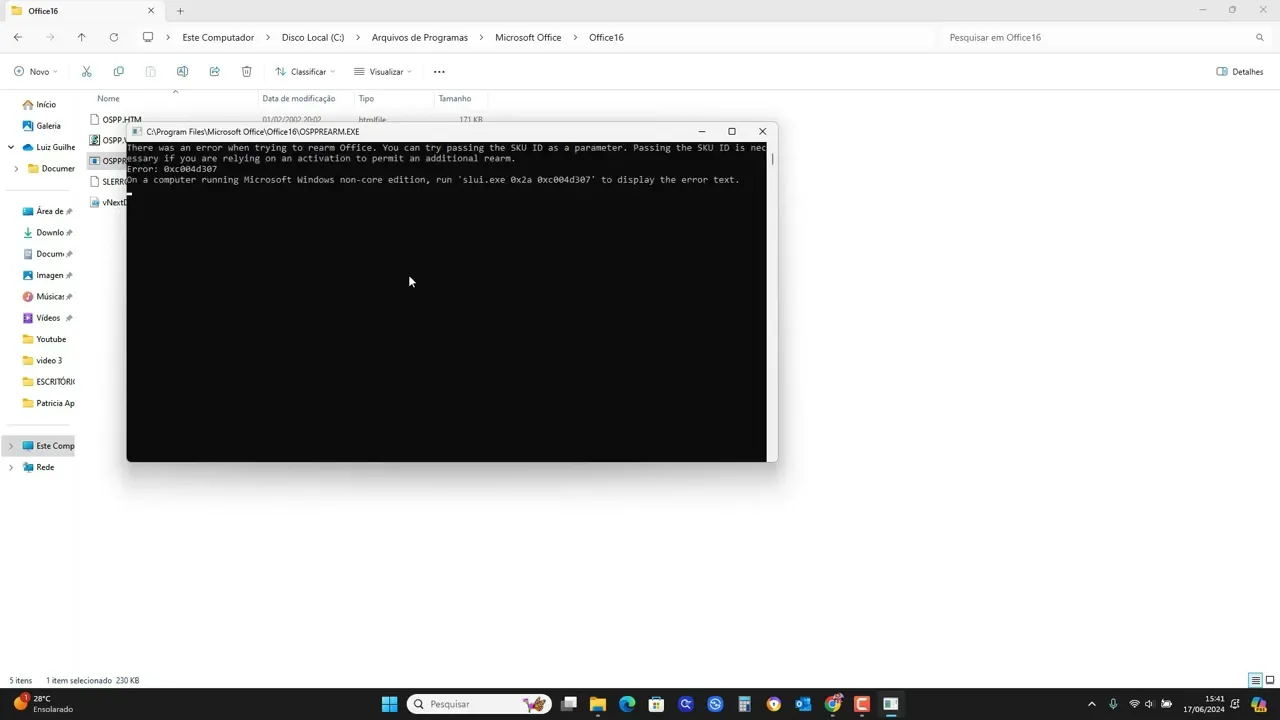
Task: Open File Explorer from the taskbar
Action: click(x=598, y=704)
